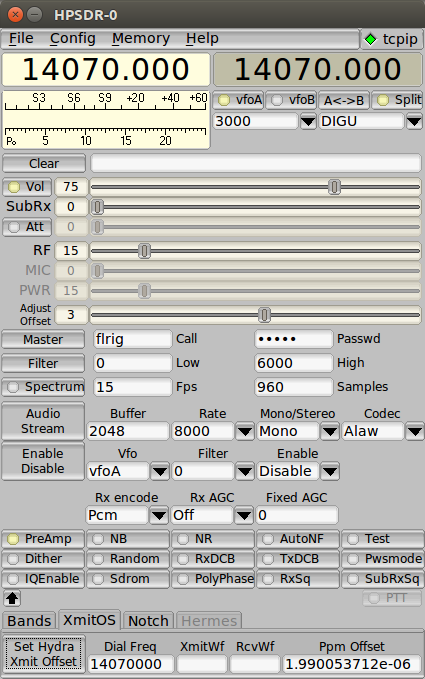Toggle the Att attenuator button
425x679 pixels.
pyautogui.click(x=27, y=227)
